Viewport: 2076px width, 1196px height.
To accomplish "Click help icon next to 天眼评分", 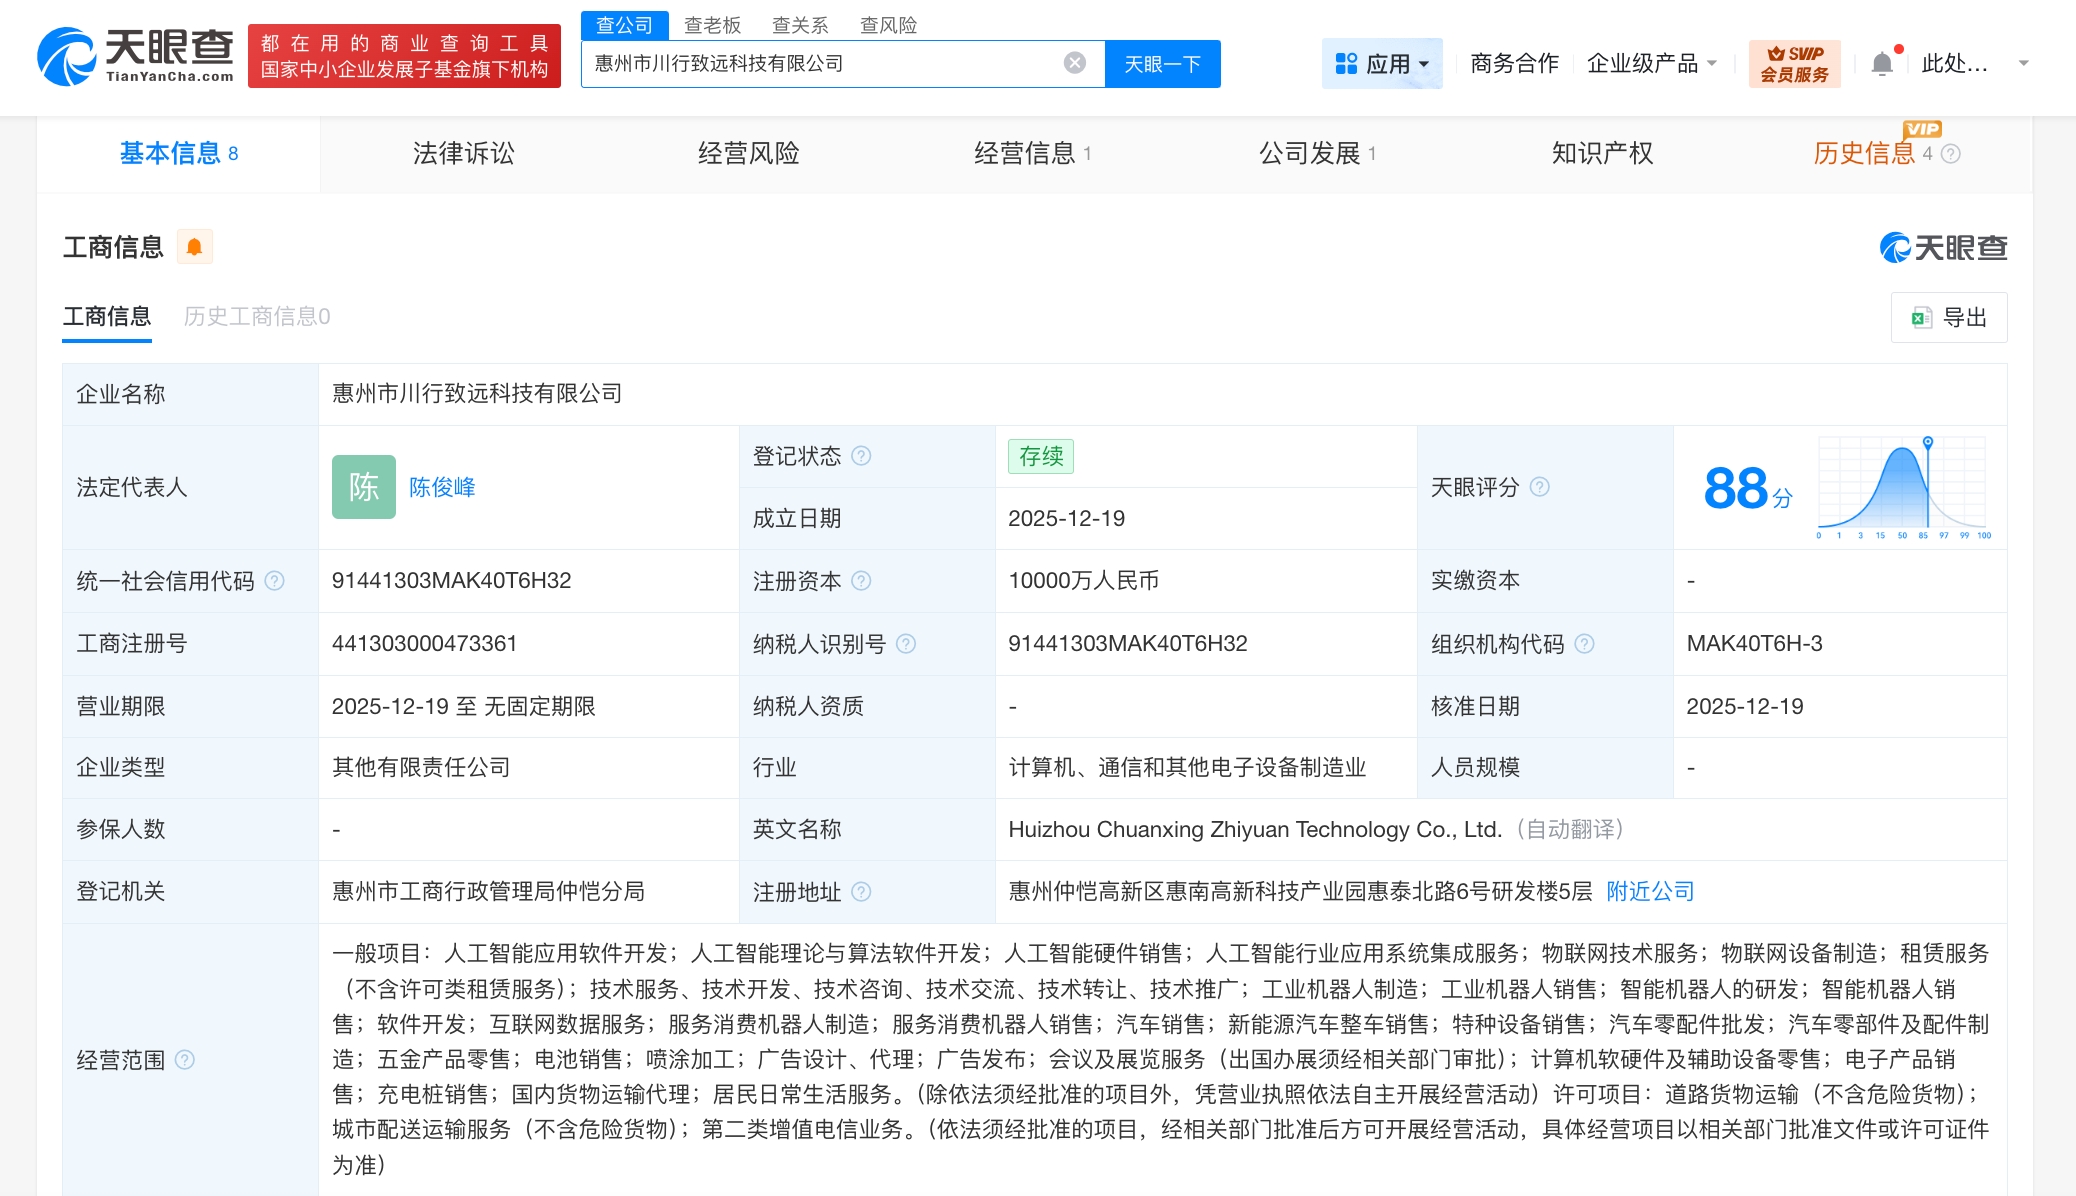I will 1540,487.
